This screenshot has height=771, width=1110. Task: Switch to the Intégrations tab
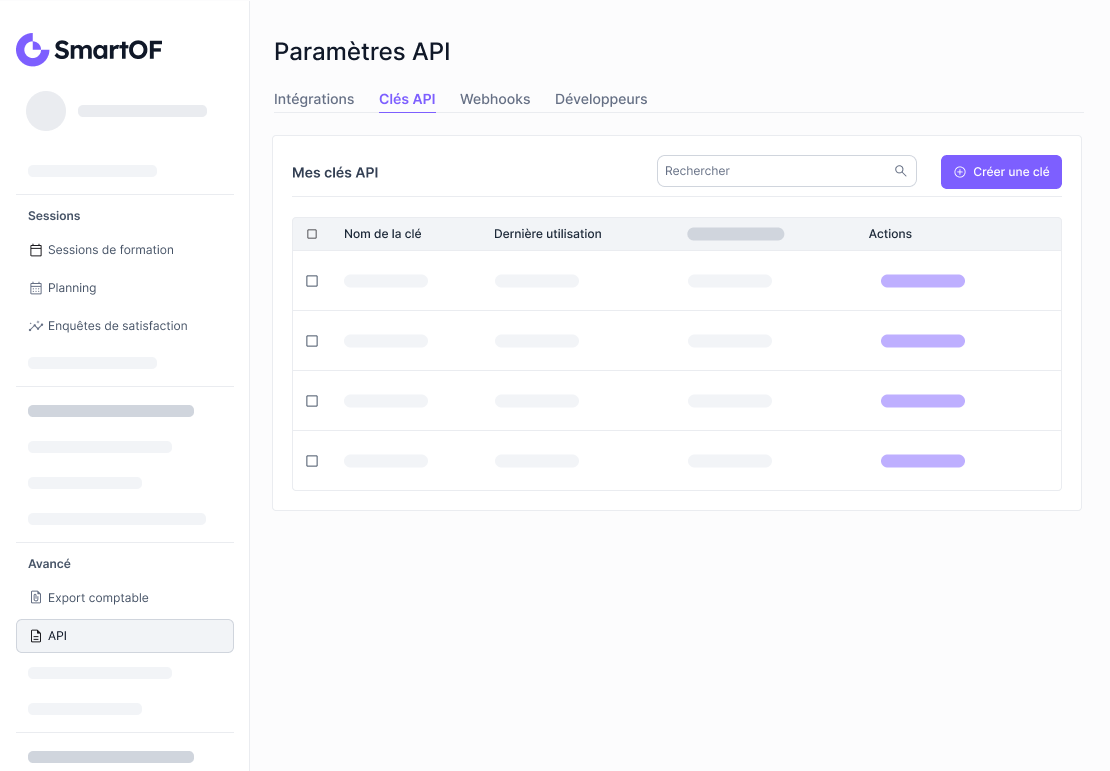tap(314, 99)
